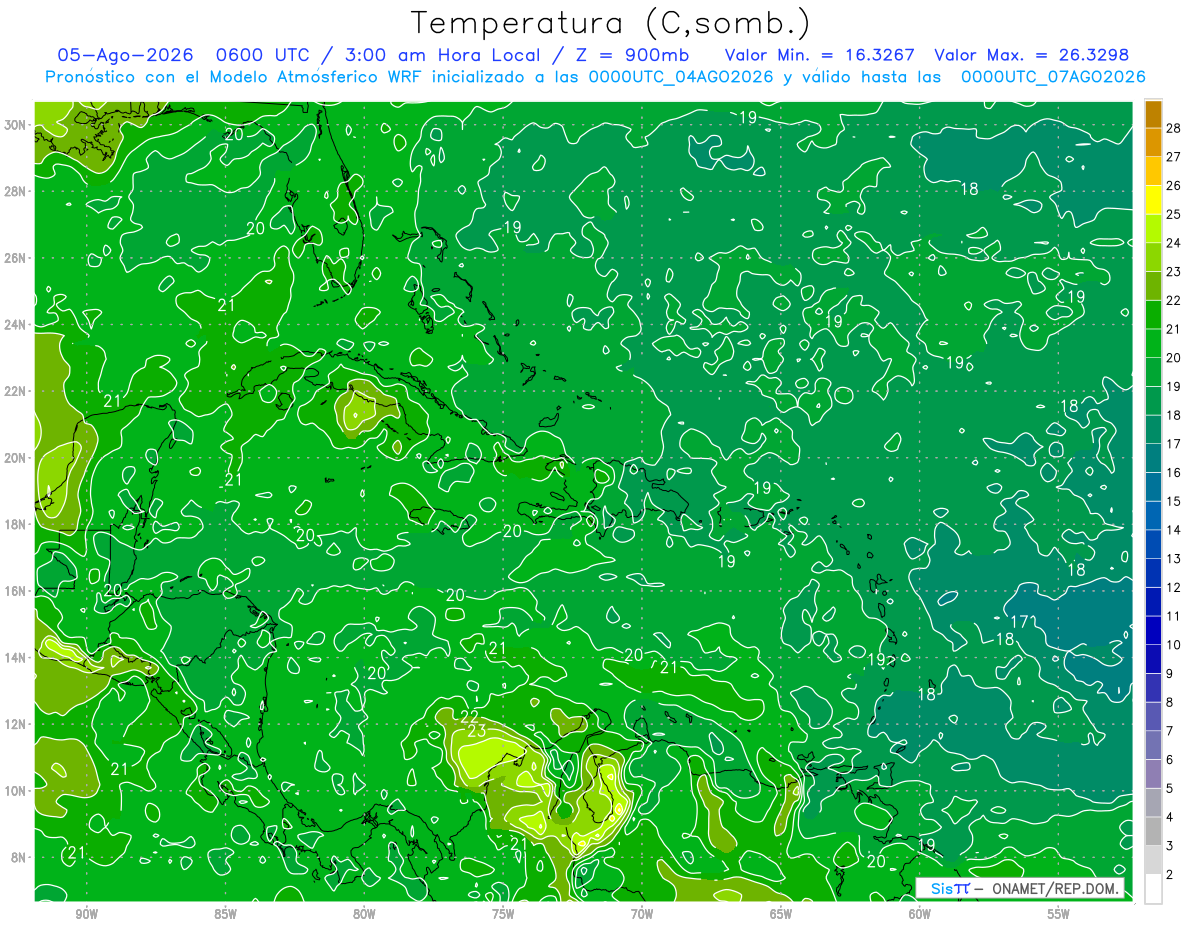Pick the orange swatch between 27 and 28
The image size is (1200, 927).
(x=1153, y=142)
